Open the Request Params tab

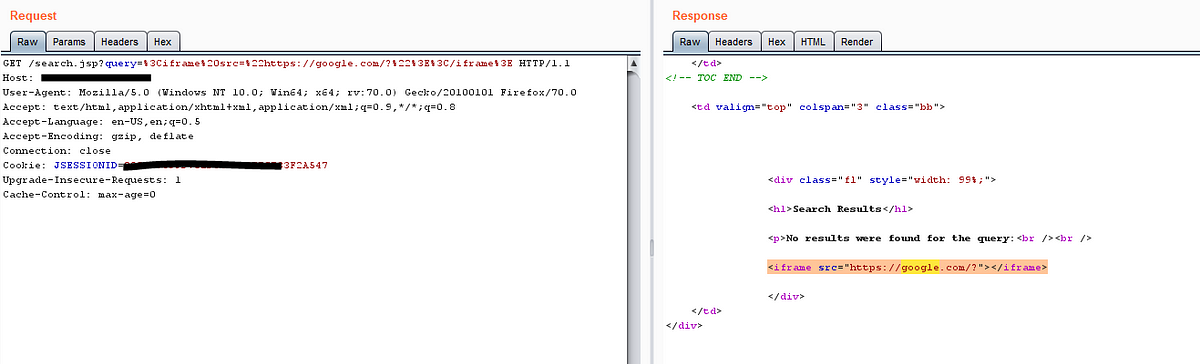69,42
